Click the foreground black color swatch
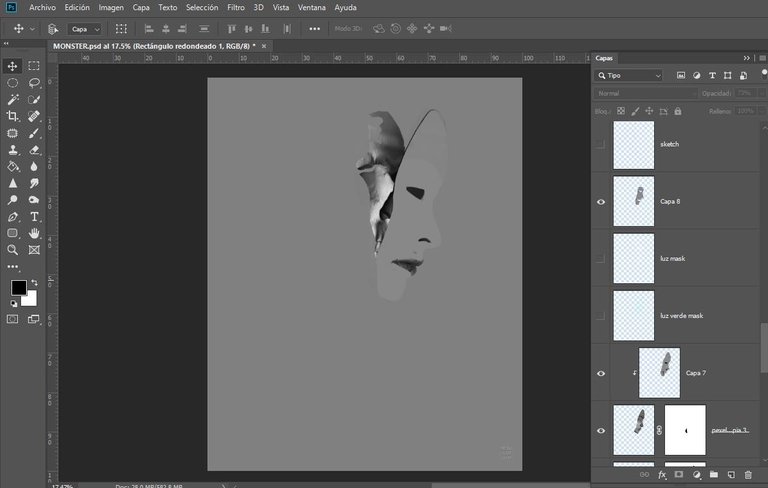 pyautogui.click(x=19, y=288)
